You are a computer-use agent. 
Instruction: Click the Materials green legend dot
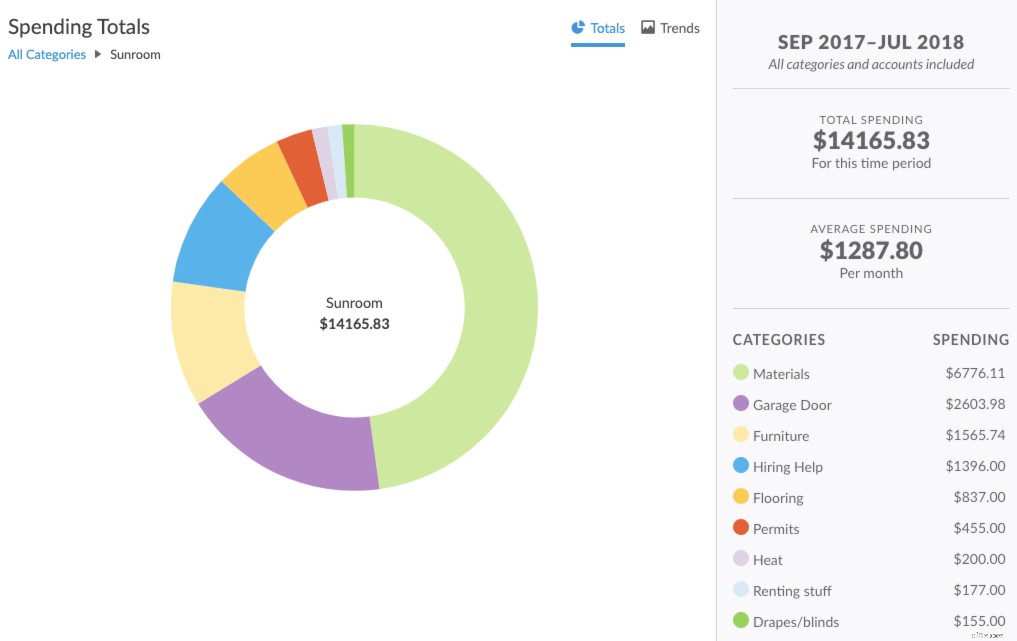click(741, 373)
